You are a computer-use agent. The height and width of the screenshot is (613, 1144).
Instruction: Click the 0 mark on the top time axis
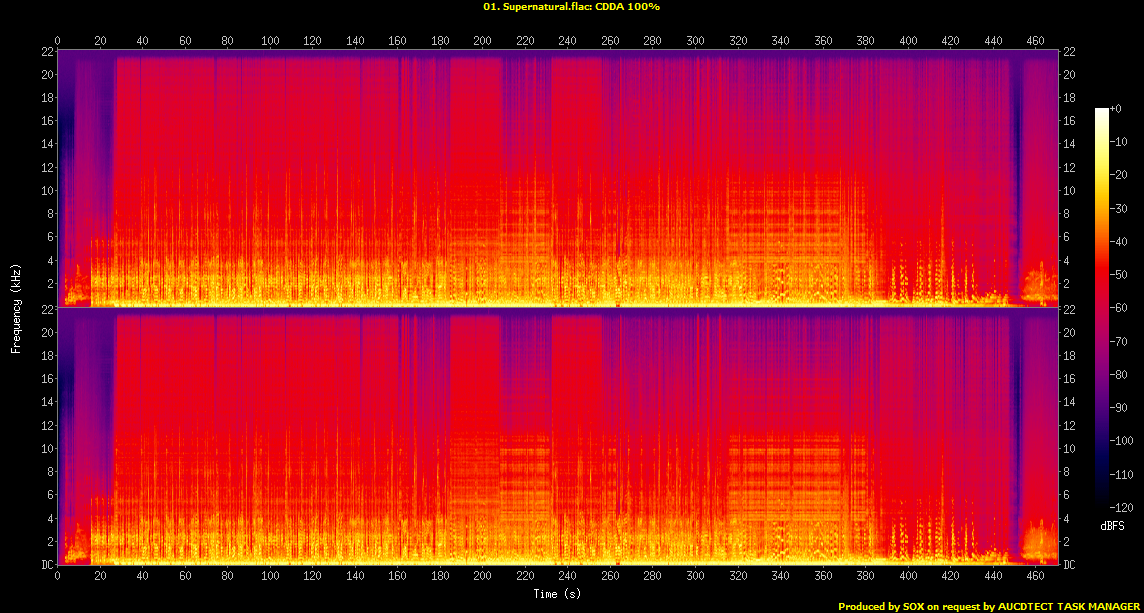pos(58,41)
